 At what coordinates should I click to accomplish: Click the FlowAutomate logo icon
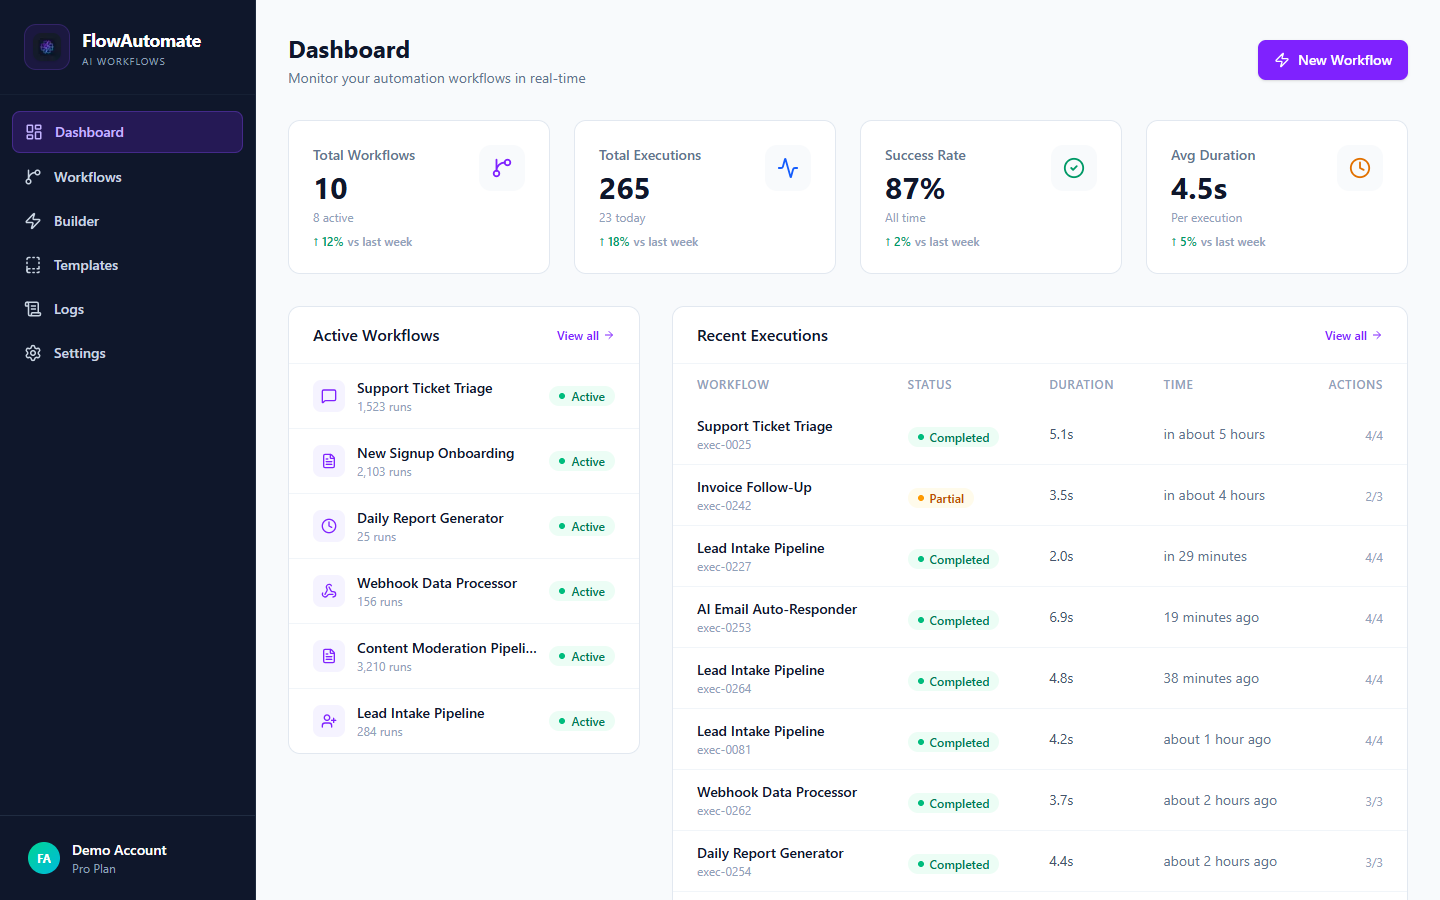tap(47, 47)
